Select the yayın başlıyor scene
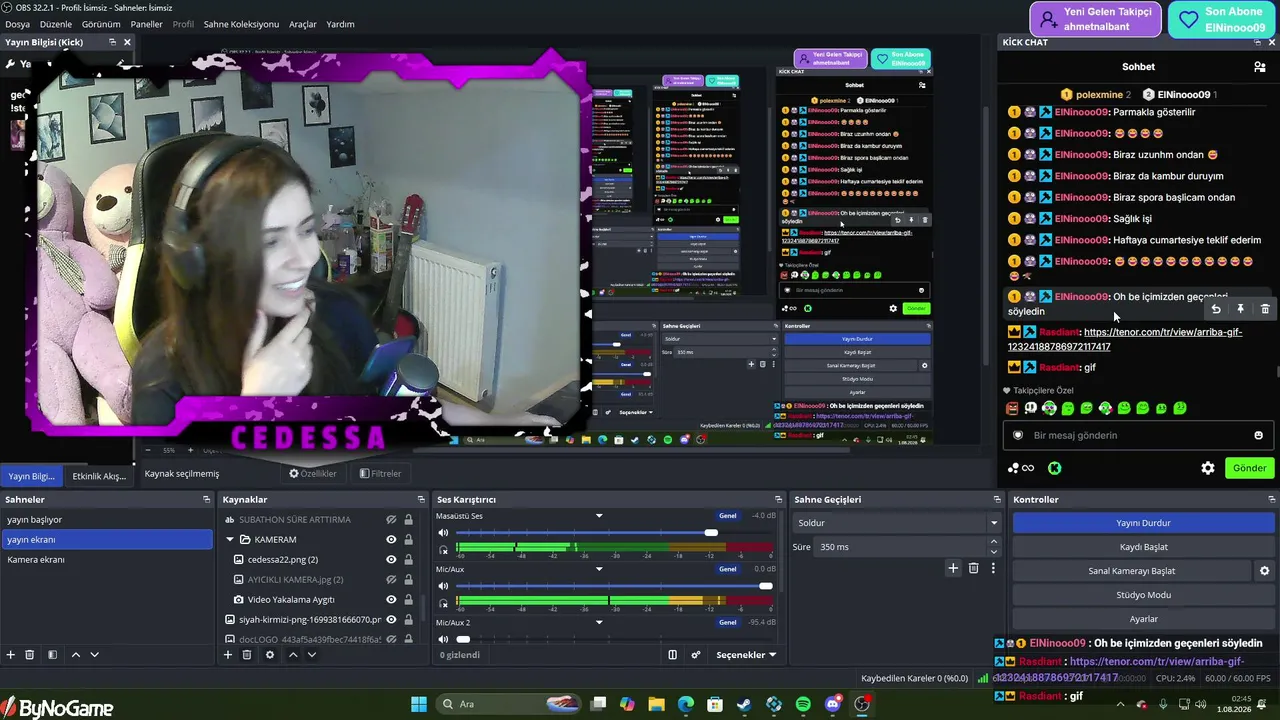Screen dimensions: 1280x720 tap(106, 520)
